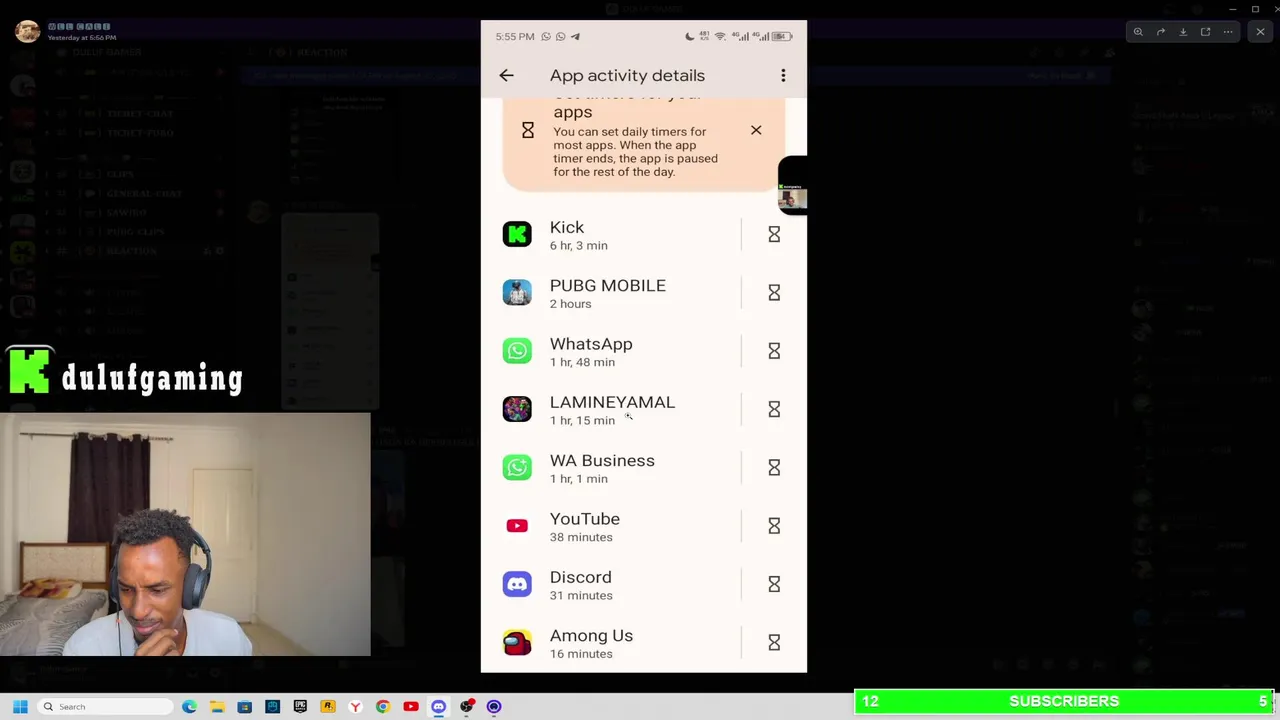The image size is (1280, 720).
Task: Tap the WA Business app icon
Action: coord(517,467)
